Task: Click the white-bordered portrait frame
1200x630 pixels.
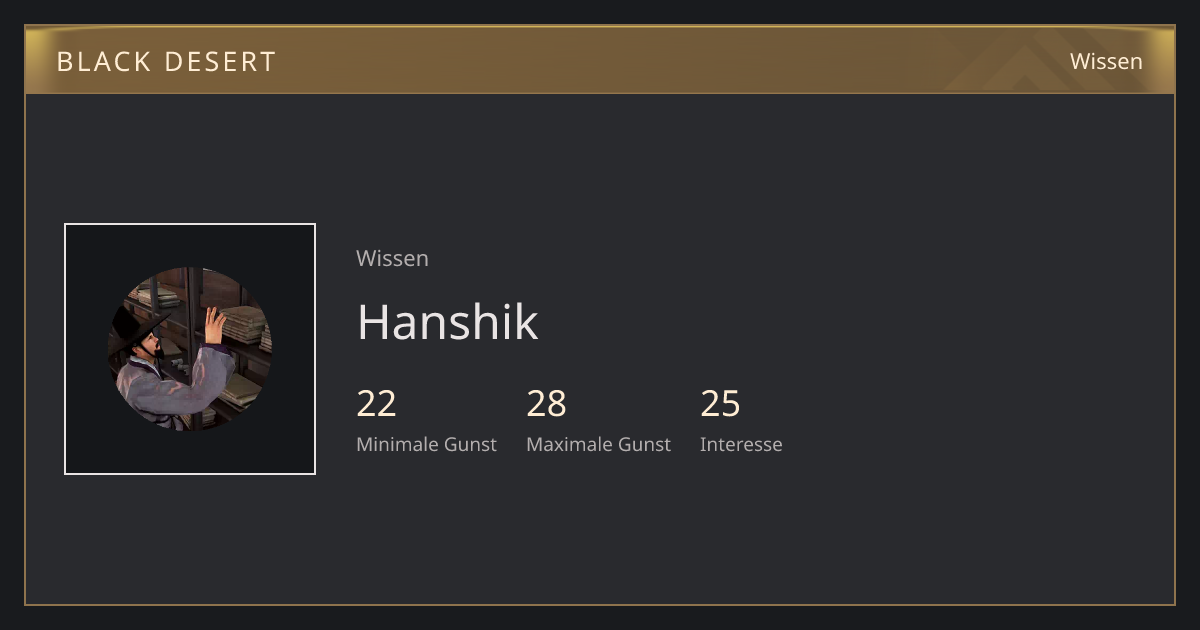Action: coord(190,349)
